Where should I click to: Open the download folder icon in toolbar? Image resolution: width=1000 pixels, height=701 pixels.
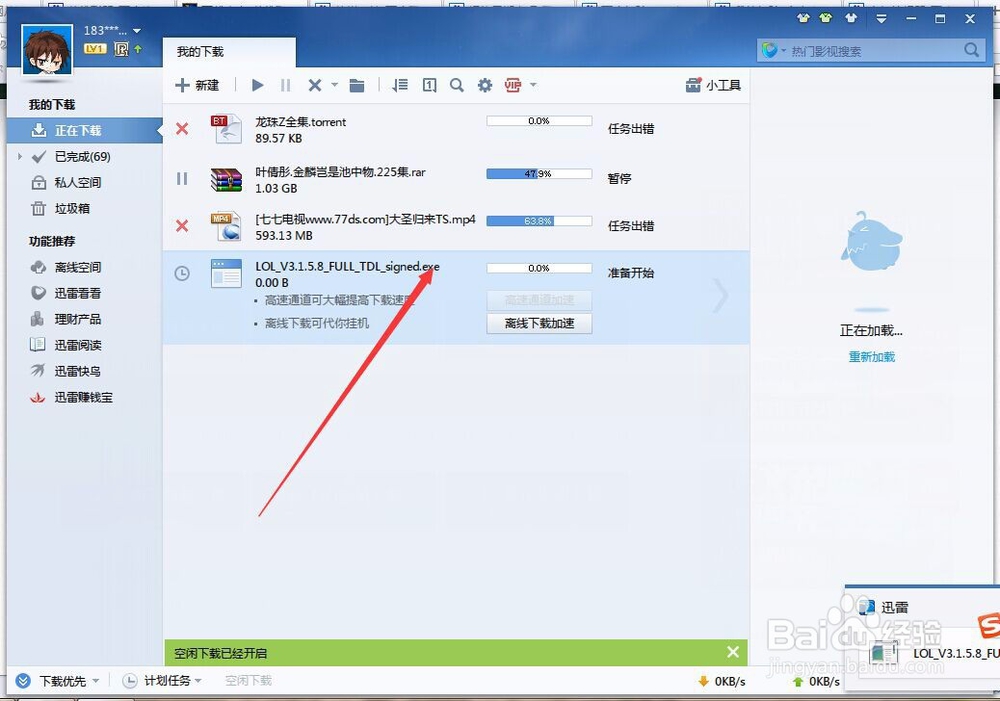[x=357, y=85]
